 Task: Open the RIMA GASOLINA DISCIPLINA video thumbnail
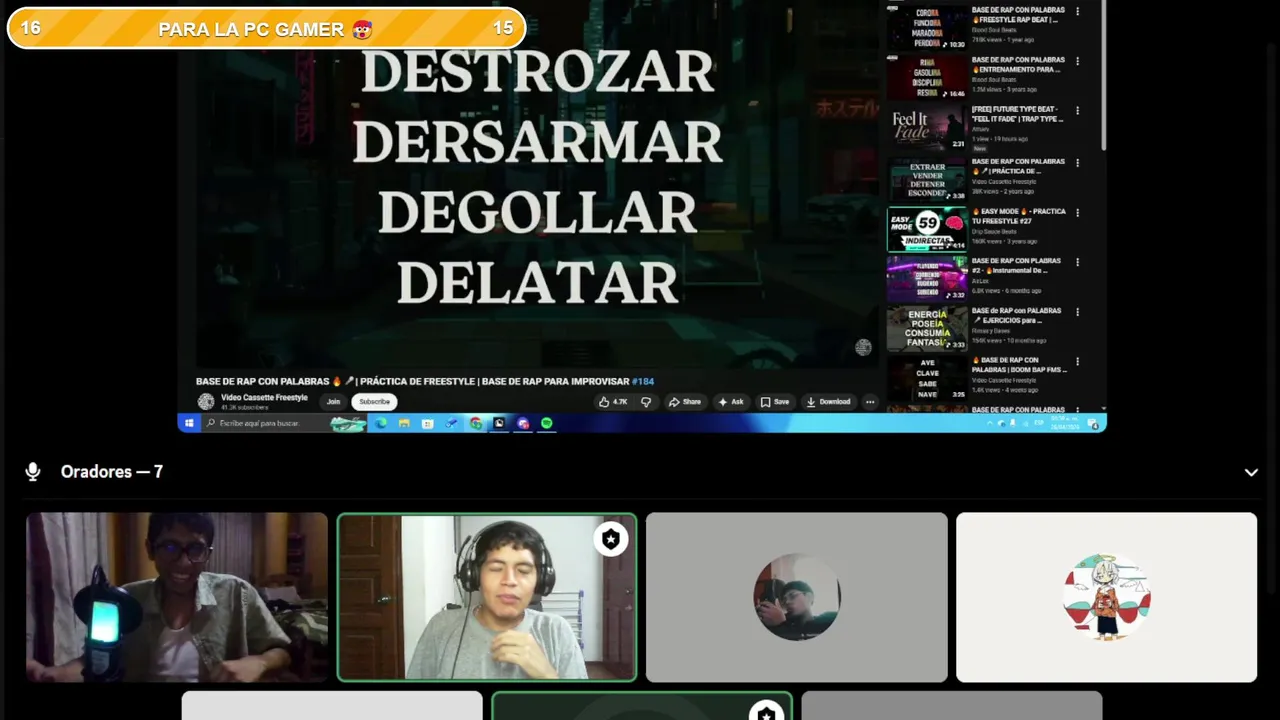click(x=927, y=77)
